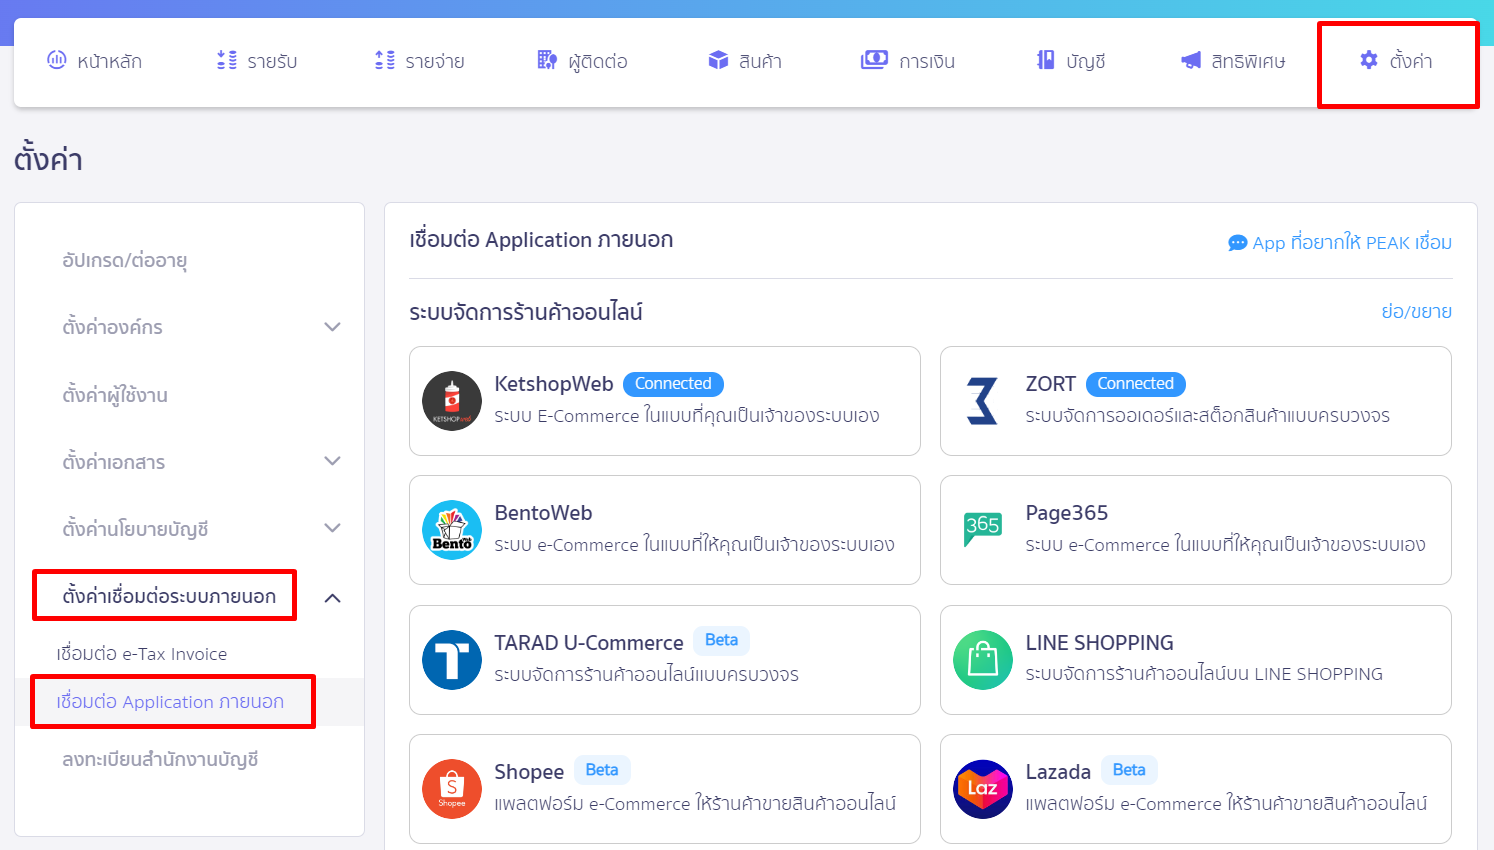This screenshot has height=850, width=1494.
Task: Click the chat bubble icon beside App request link
Action: coord(1237,243)
